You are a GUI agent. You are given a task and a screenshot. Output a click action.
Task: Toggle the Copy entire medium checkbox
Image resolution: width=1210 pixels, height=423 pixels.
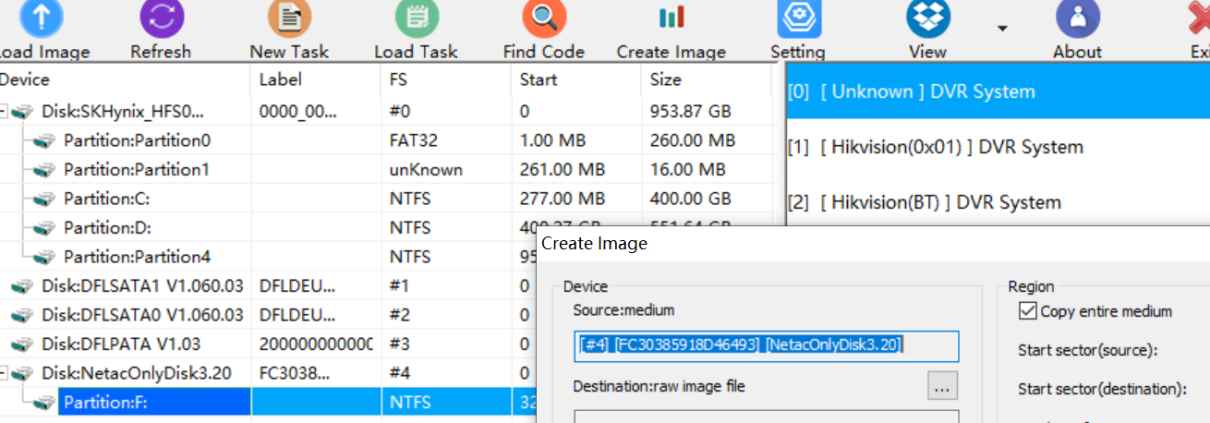(1027, 311)
